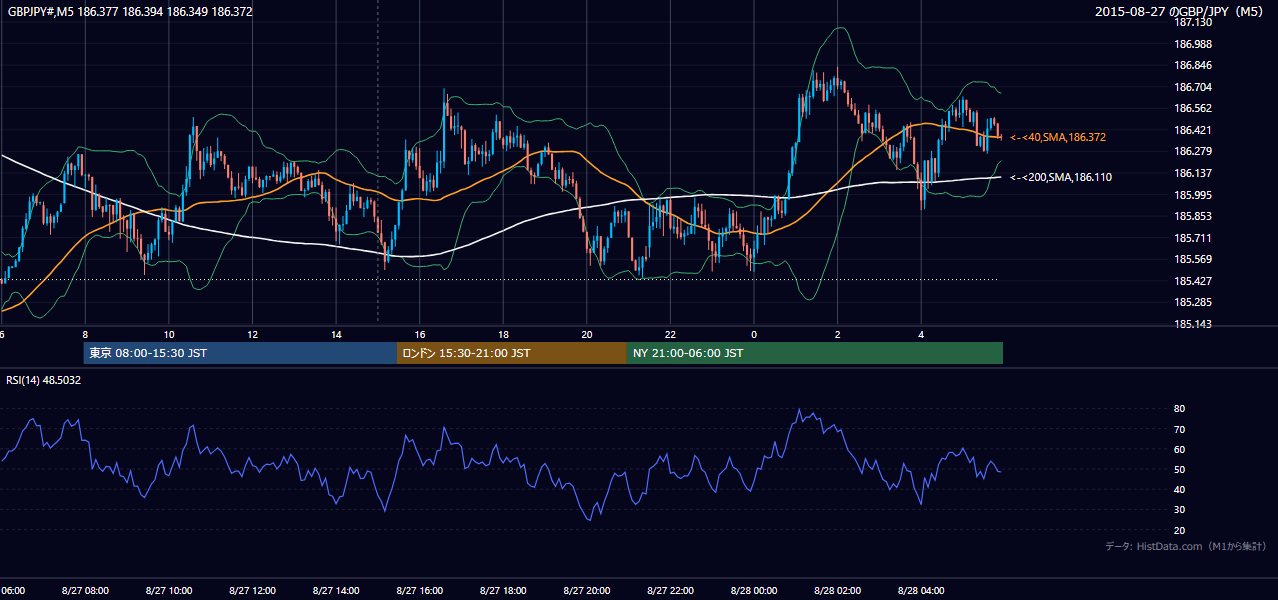Click price axis value 186.137

[1194, 173]
